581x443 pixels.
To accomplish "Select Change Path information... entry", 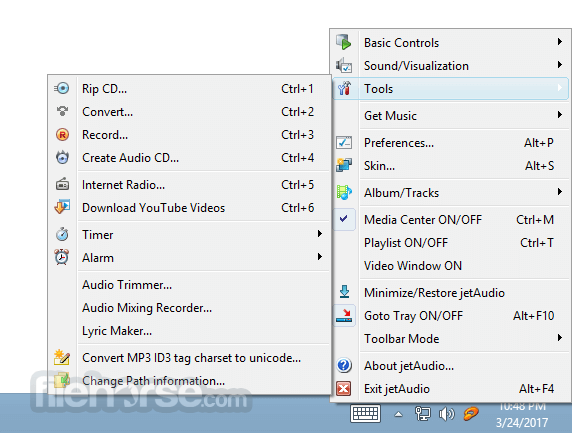I will point(189,381).
